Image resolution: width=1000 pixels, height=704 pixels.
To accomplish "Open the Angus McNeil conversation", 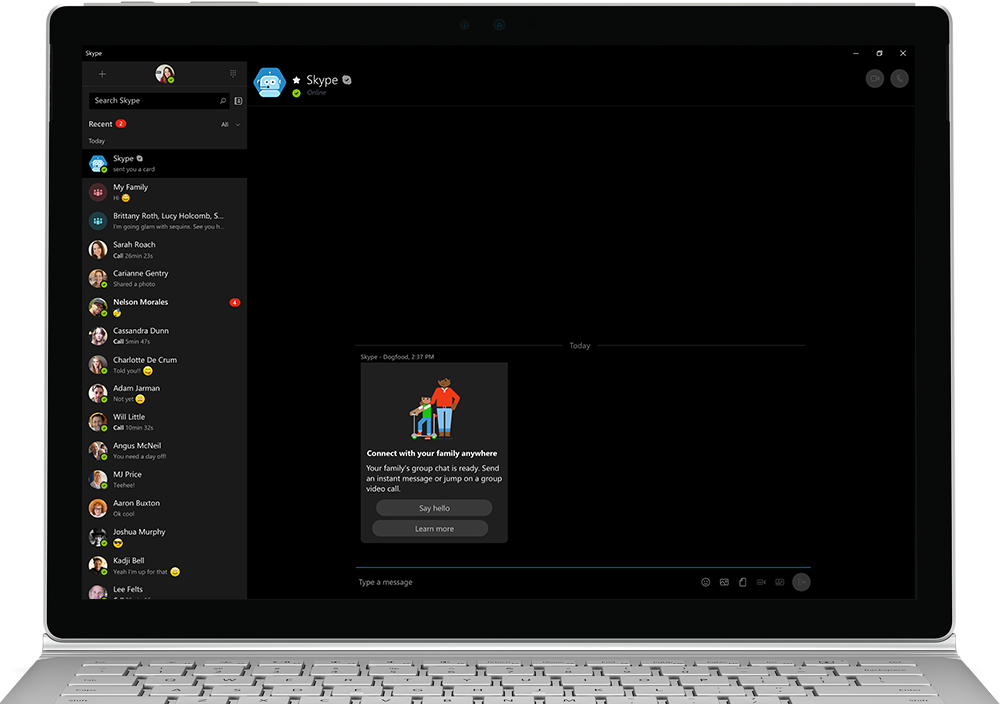I will [x=165, y=451].
